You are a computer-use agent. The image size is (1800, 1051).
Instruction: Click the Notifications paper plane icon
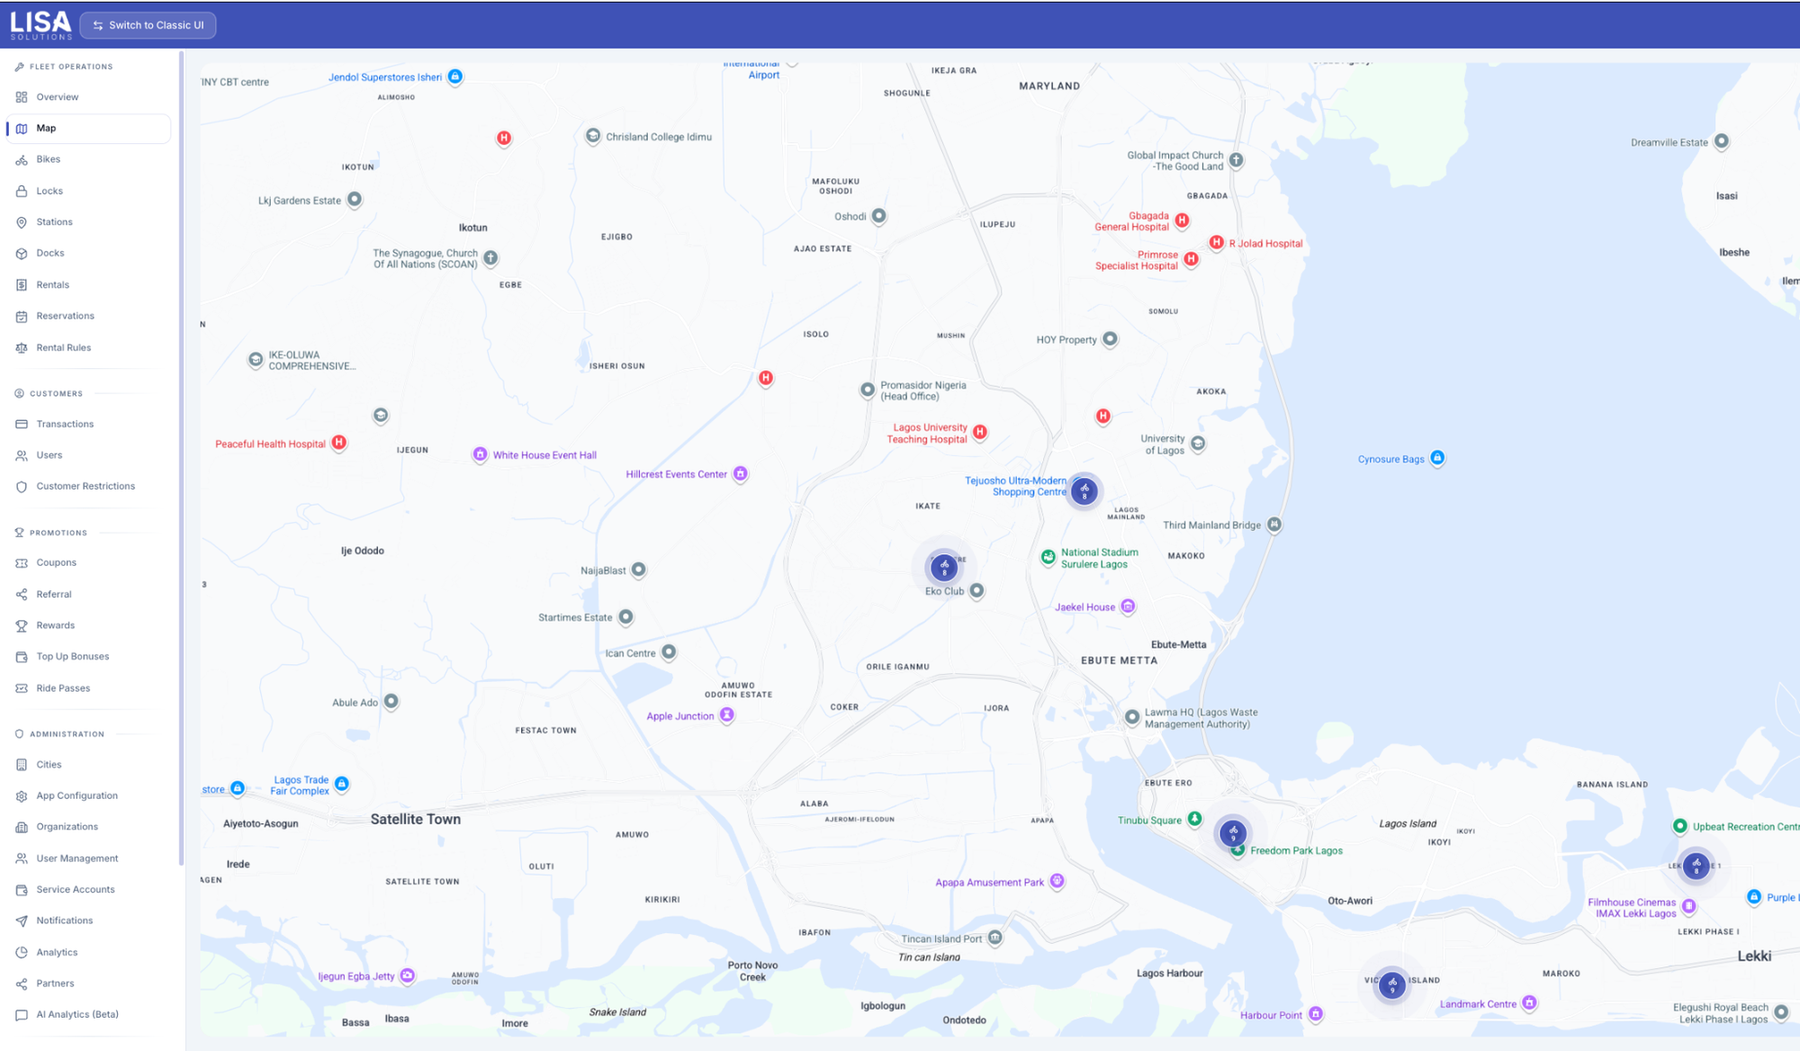(x=21, y=921)
